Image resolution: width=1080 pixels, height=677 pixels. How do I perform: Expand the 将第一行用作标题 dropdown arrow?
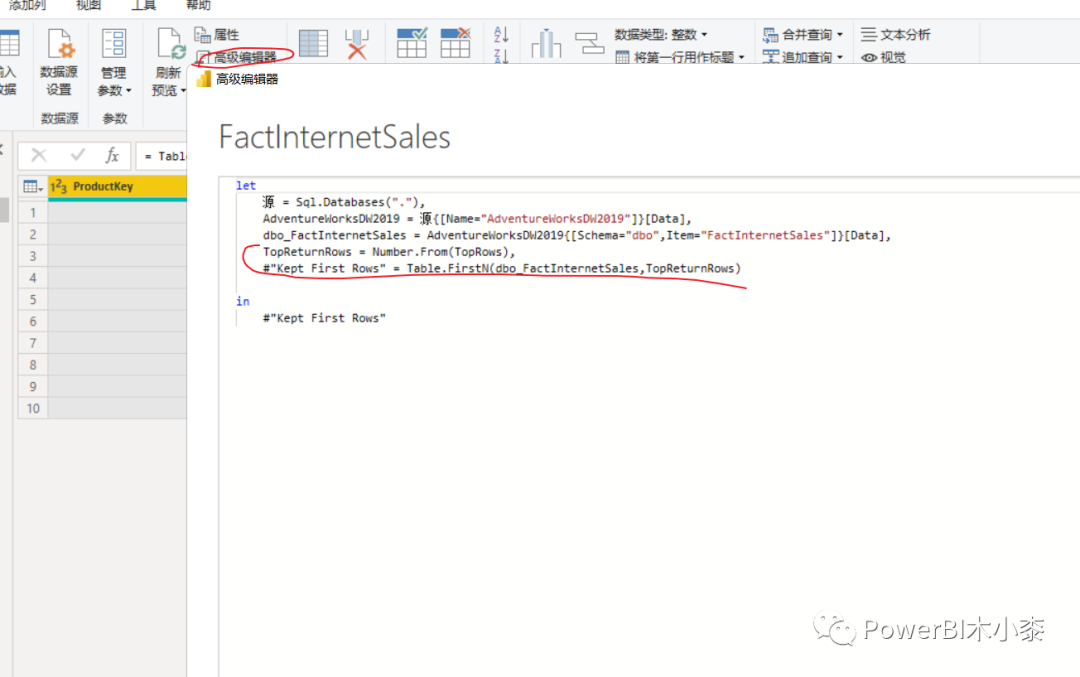(741, 57)
